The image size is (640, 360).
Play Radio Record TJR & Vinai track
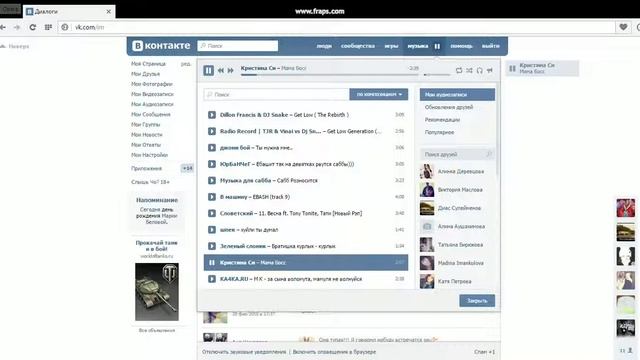pyautogui.click(x=212, y=131)
